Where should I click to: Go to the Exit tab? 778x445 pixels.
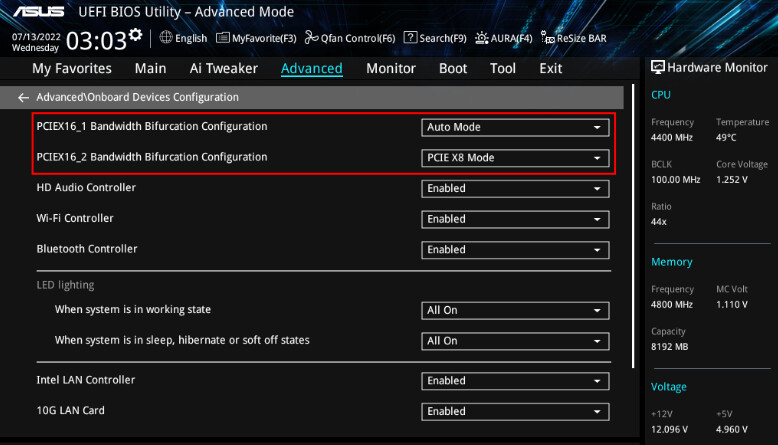551,68
